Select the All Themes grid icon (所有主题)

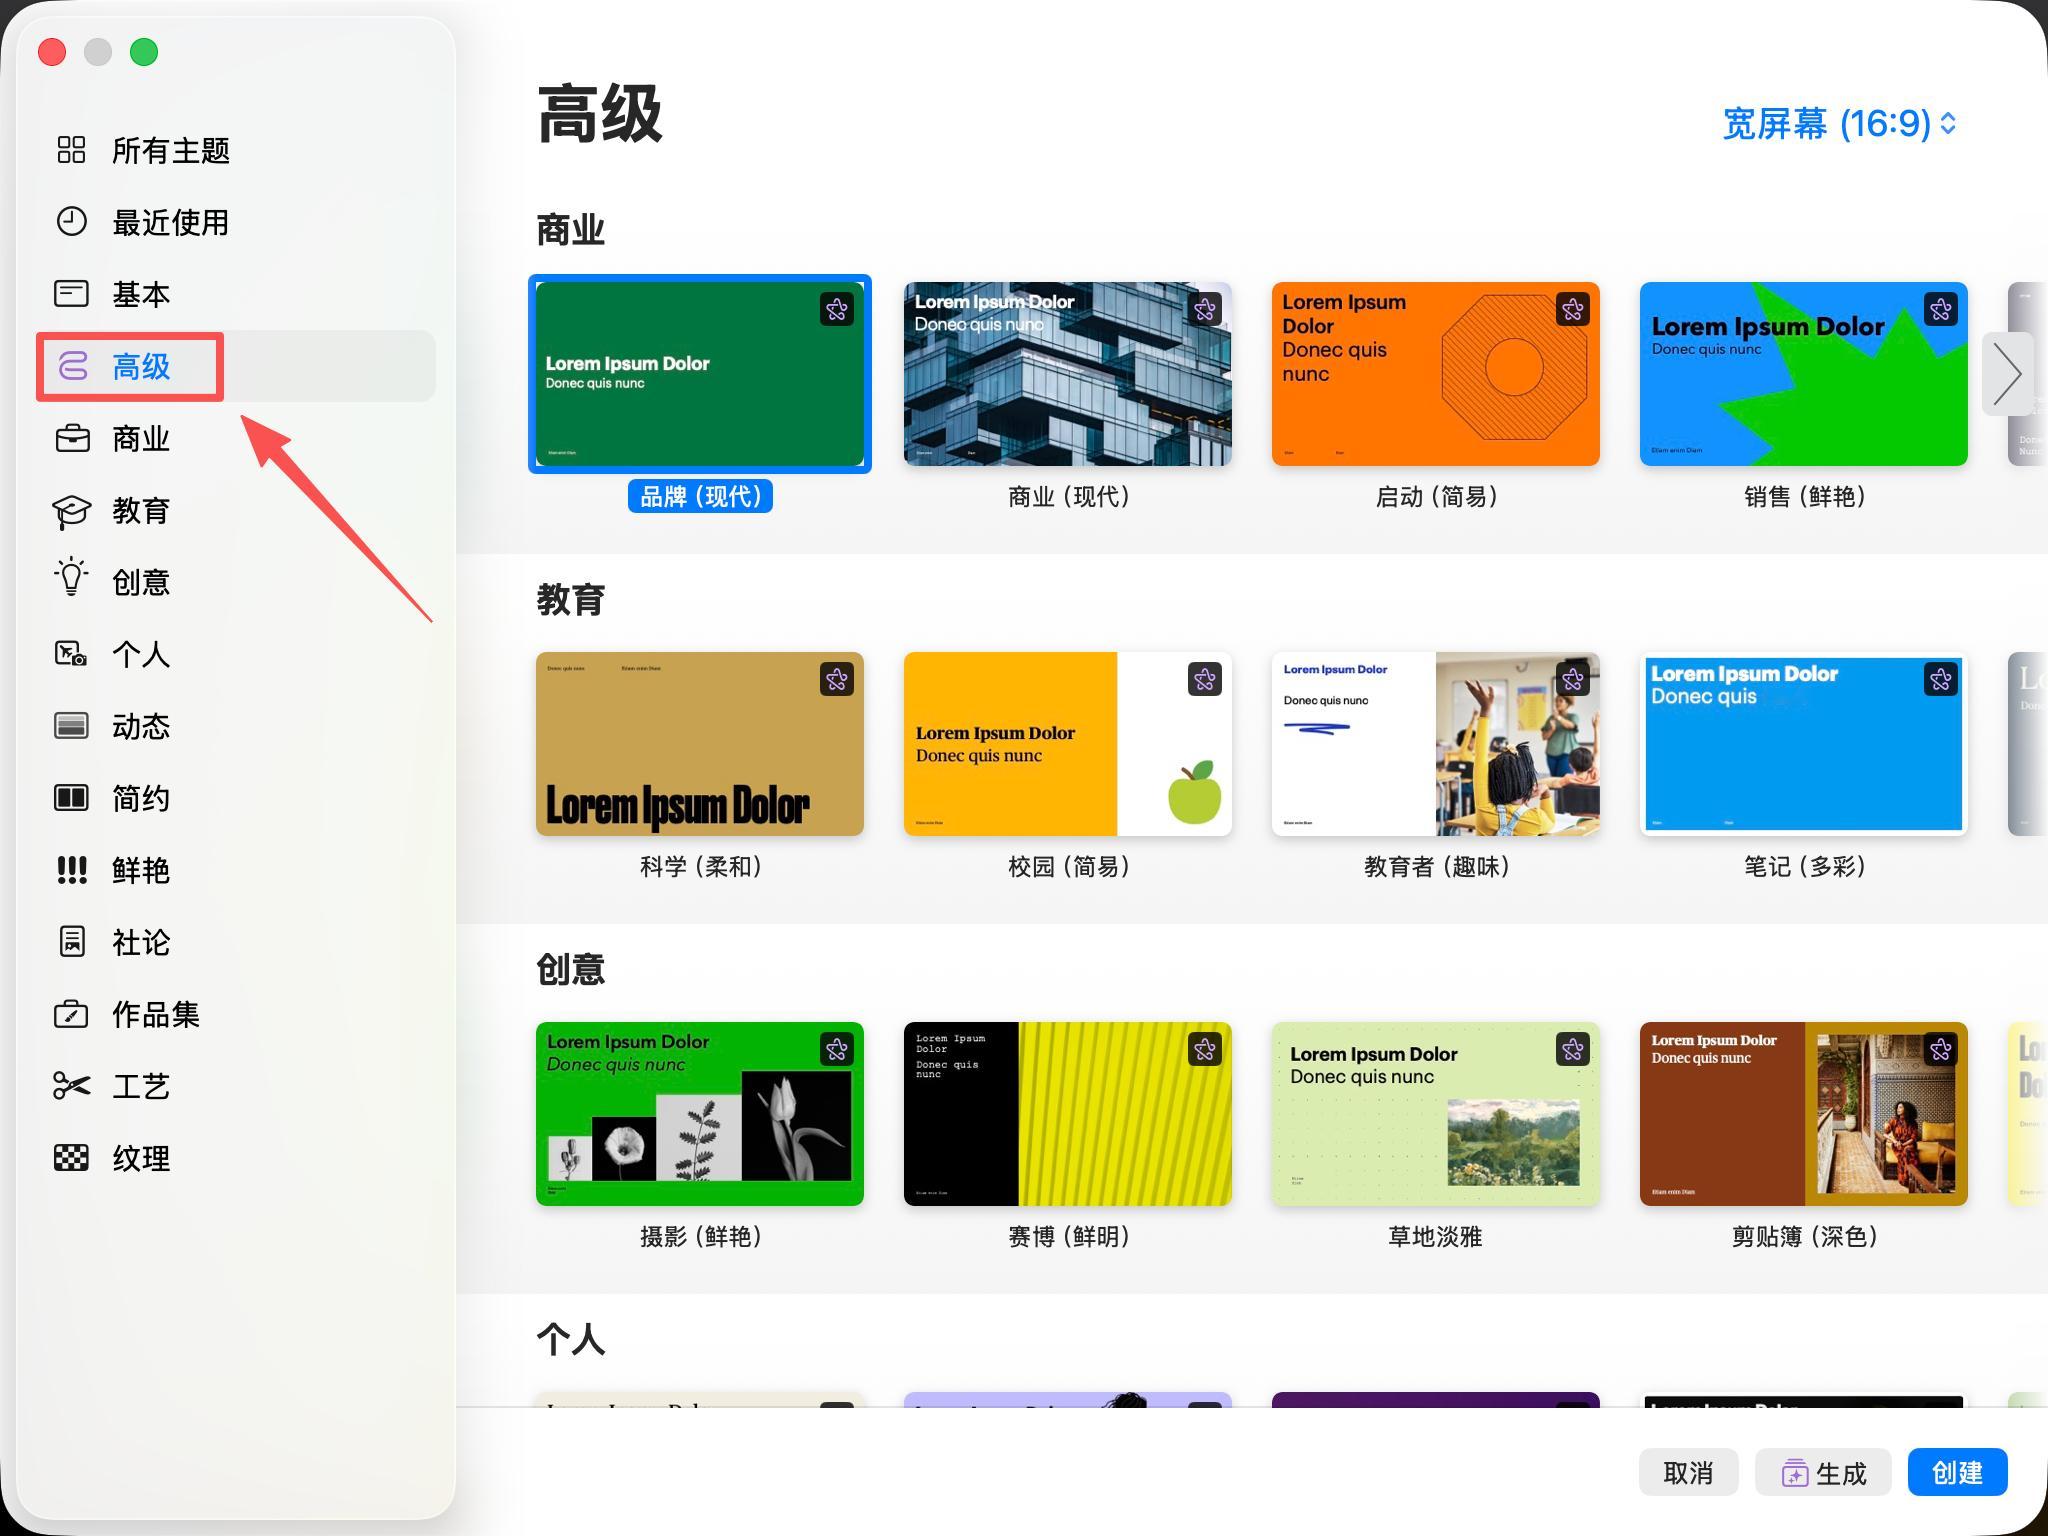click(x=71, y=150)
